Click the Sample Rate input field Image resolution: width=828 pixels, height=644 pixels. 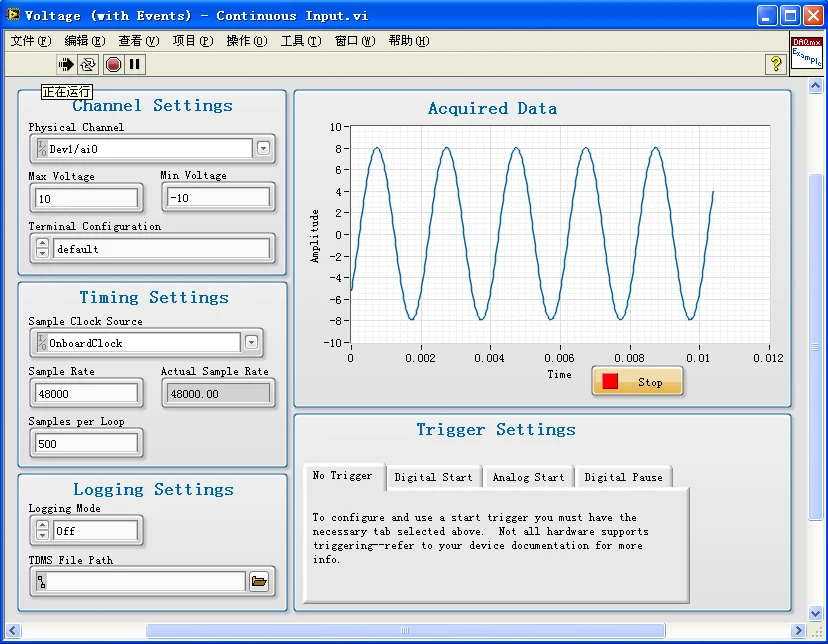86,394
